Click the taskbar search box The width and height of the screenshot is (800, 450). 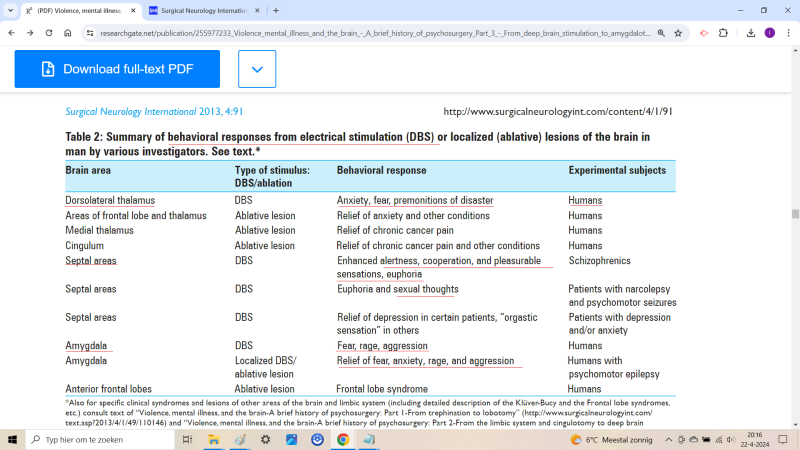pos(100,439)
